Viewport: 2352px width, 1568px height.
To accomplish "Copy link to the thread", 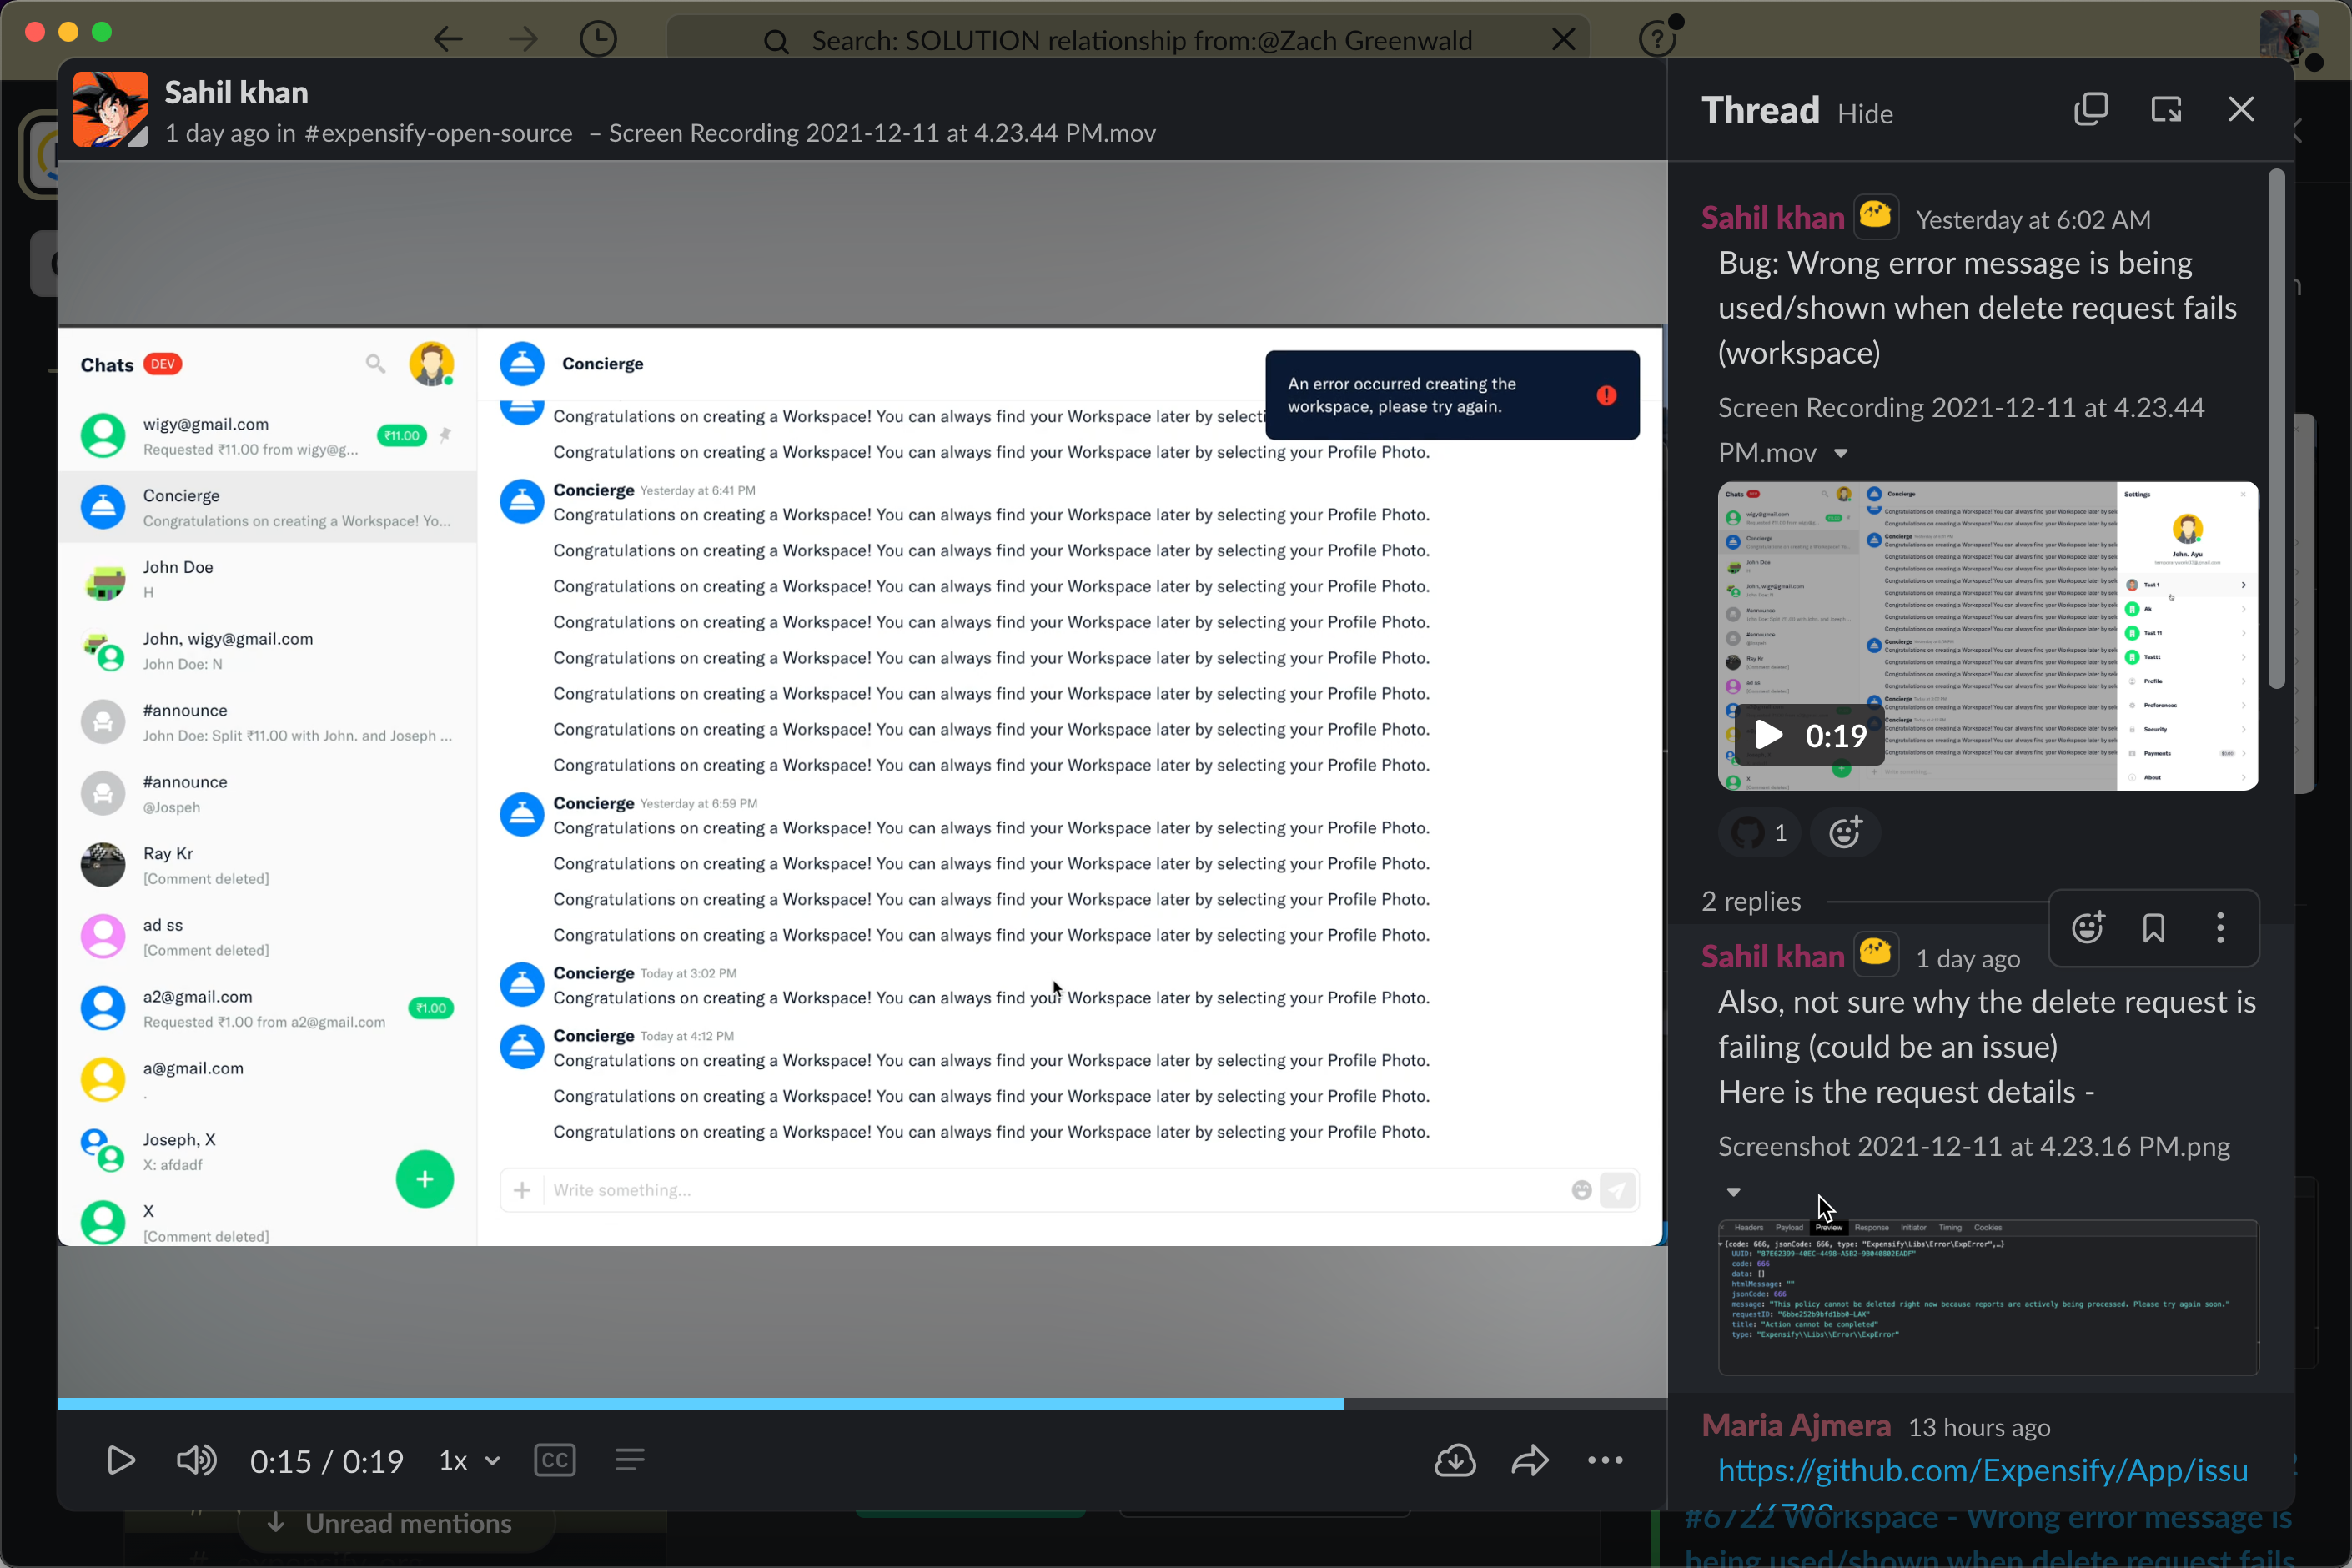I will pyautogui.click(x=2092, y=109).
